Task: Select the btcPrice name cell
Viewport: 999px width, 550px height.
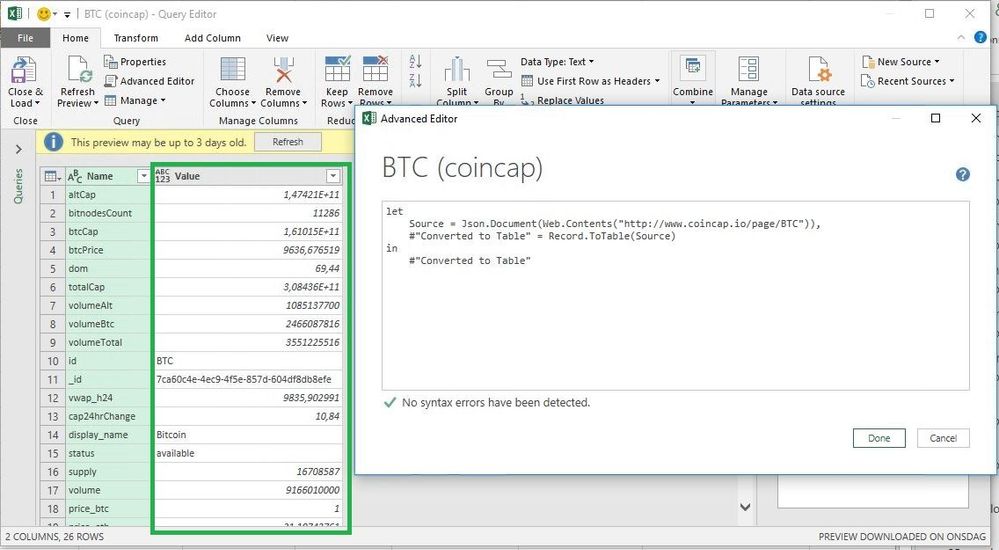Action: click(108, 250)
